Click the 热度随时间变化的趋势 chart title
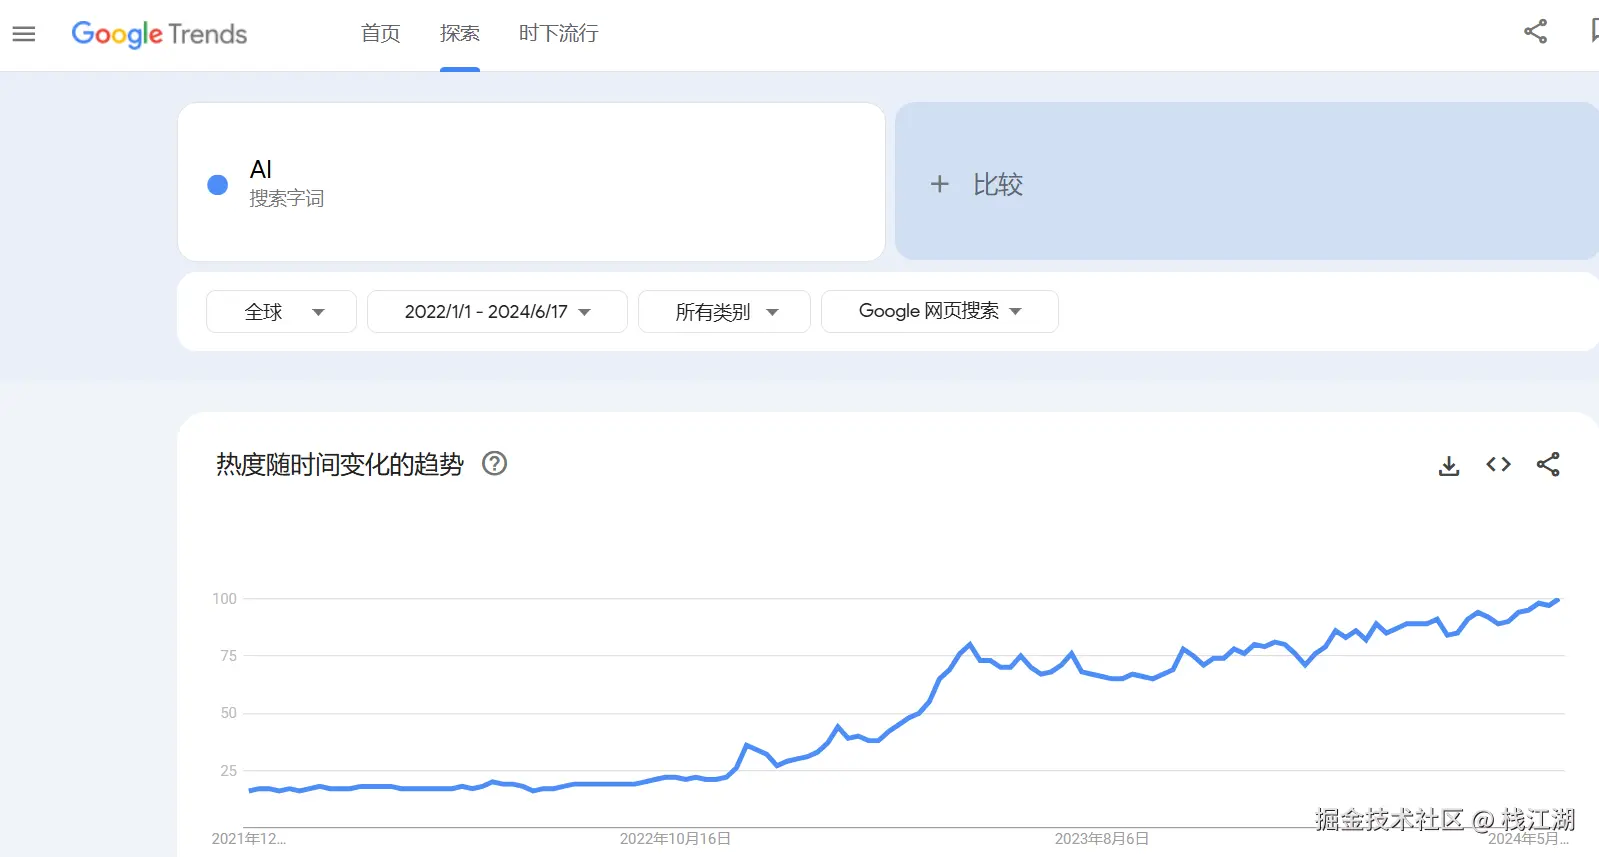This screenshot has height=857, width=1599. click(x=340, y=464)
